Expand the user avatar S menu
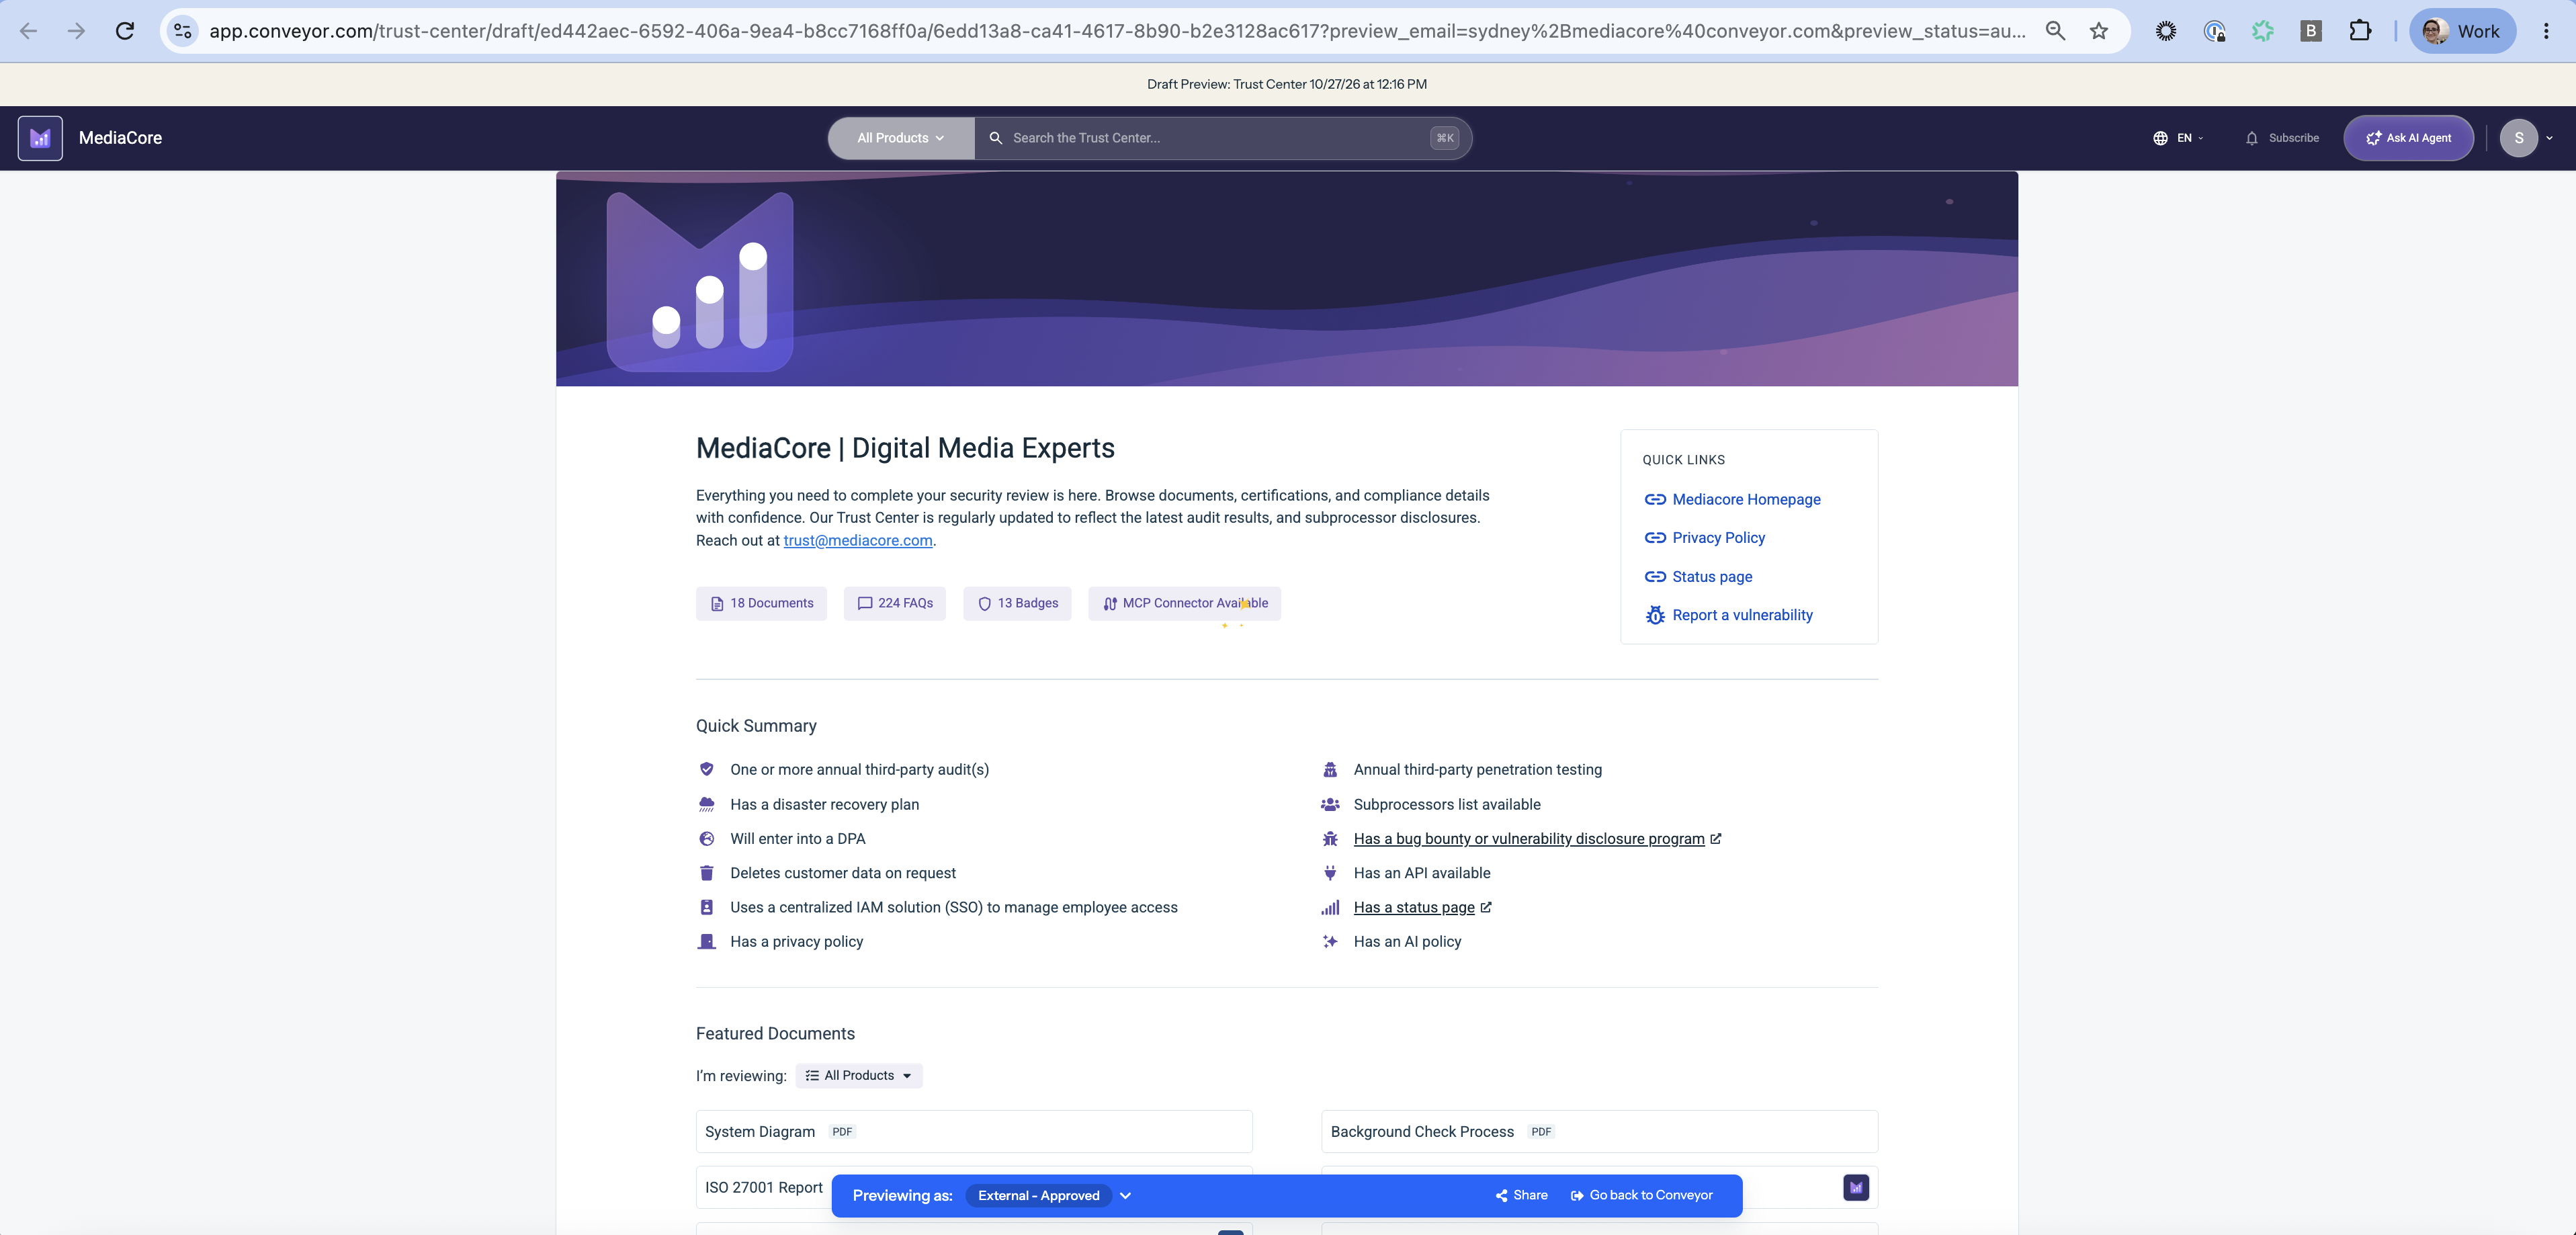The width and height of the screenshot is (2576, 1235). (2526, 138)
